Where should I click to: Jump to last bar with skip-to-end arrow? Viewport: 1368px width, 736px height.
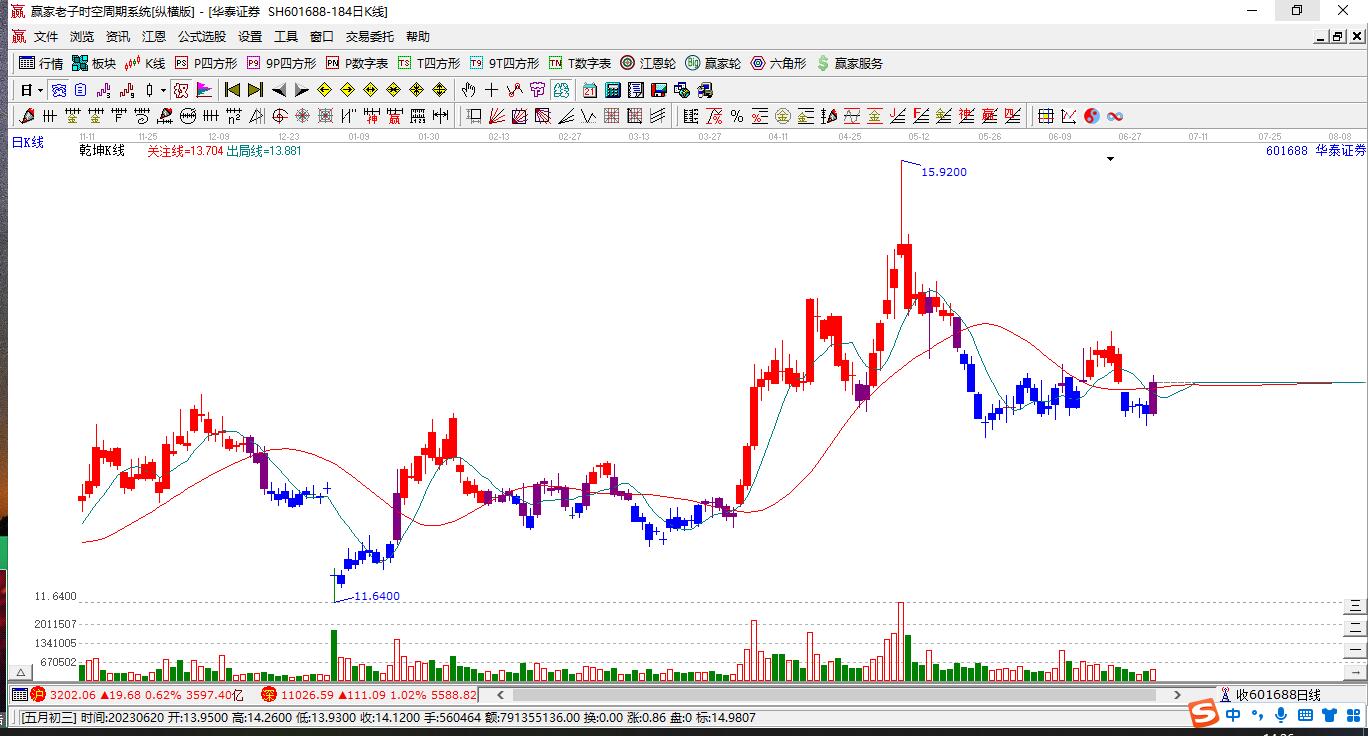(256, 90)
